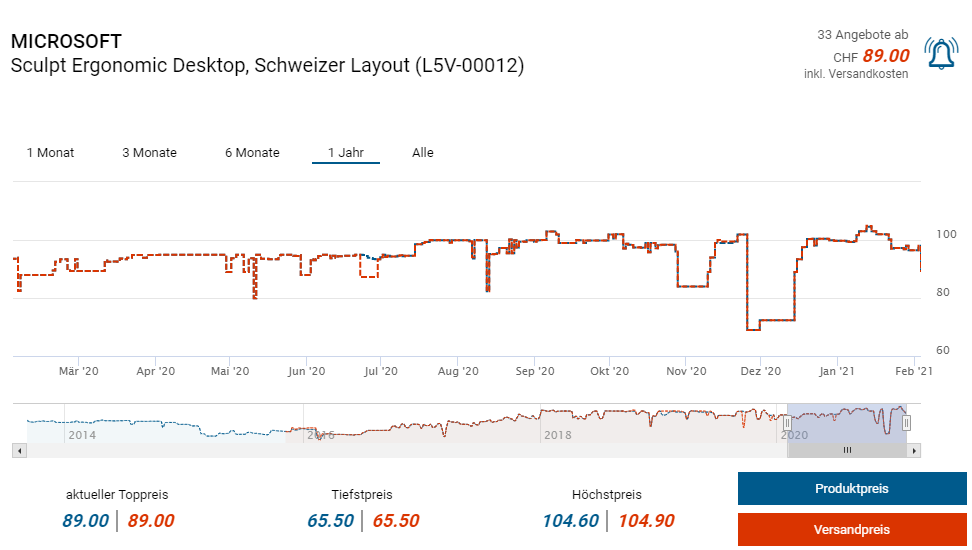This screenshot has height=550, width=972.
Task: Click the scrollbar right arrow
Action: click(914, 451)
